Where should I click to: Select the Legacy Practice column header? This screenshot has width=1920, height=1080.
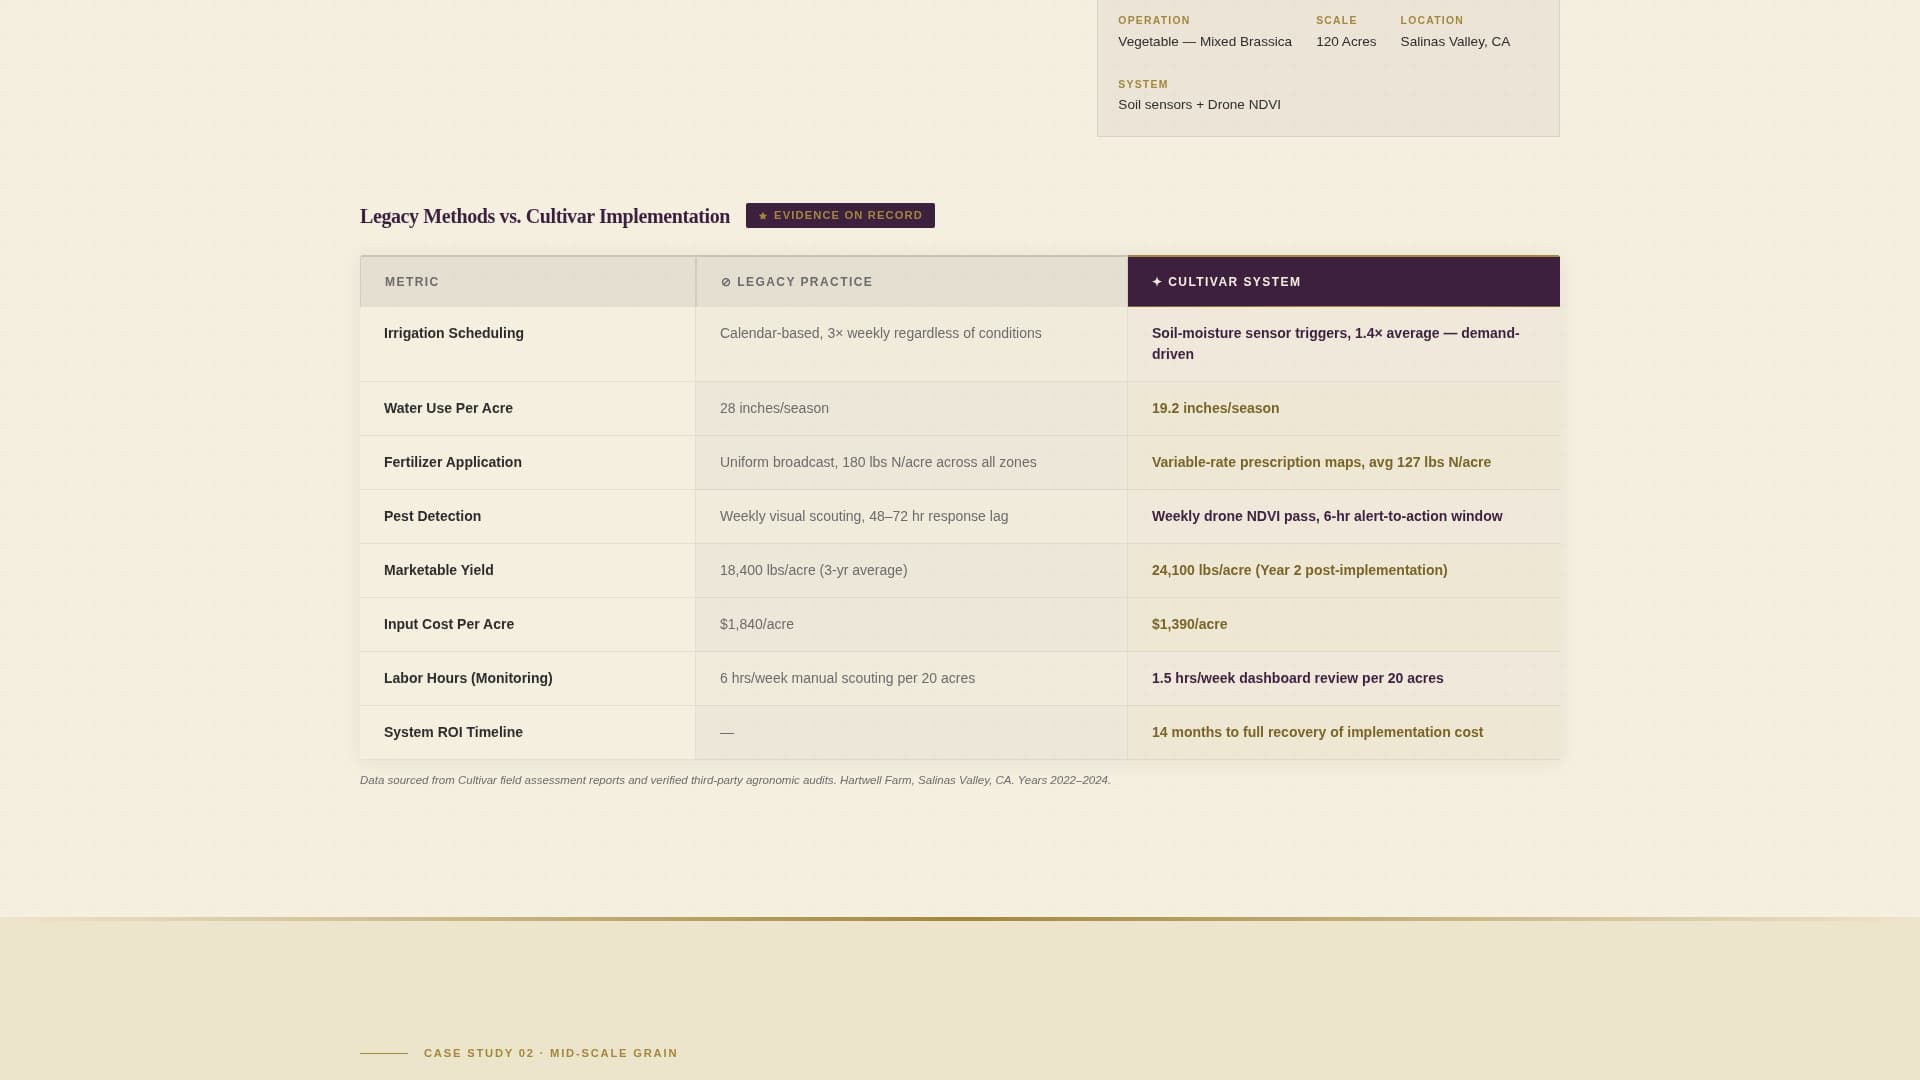[x=912, y=282]
